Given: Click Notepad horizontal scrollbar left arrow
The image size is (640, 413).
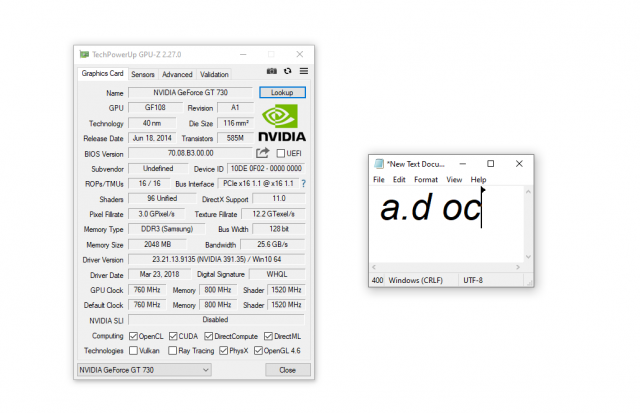Looking at the screenshot, I should (374, 267).
